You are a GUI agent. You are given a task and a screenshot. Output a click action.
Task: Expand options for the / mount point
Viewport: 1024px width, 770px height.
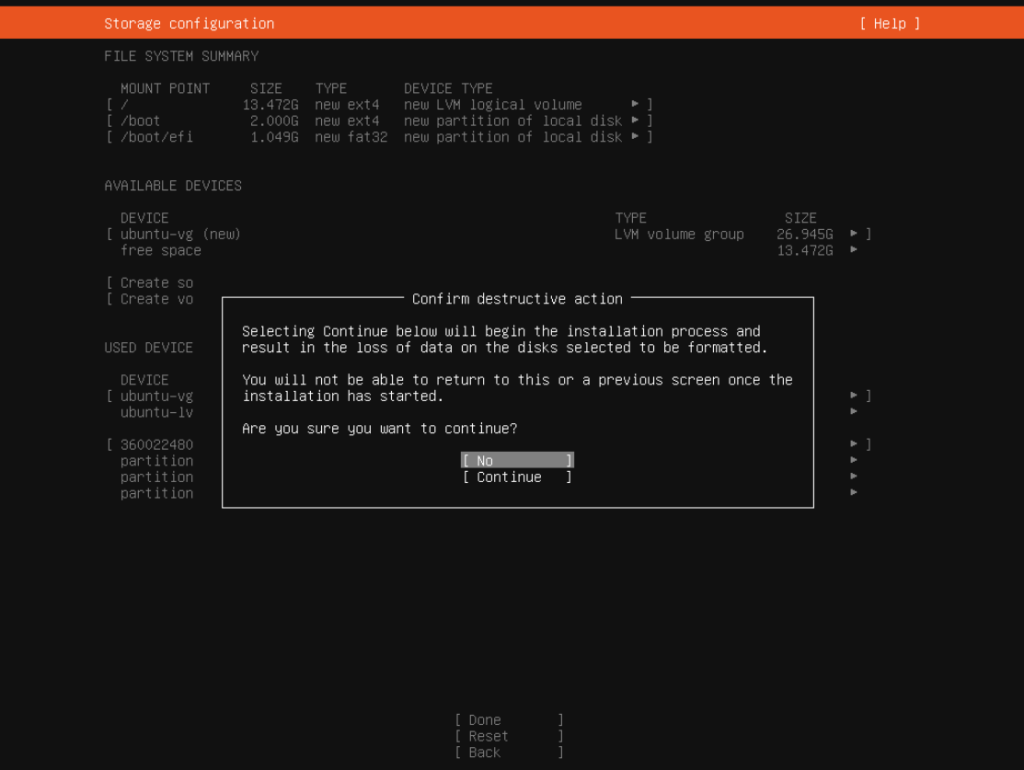pos(637,104)
